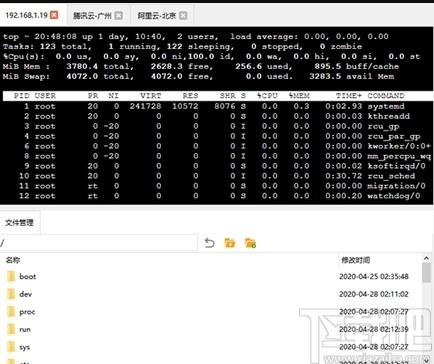Click the %CPU column header in top
The width and height of the screenshot is (434, 364).
pyautogui.click(x=267, y=96)
